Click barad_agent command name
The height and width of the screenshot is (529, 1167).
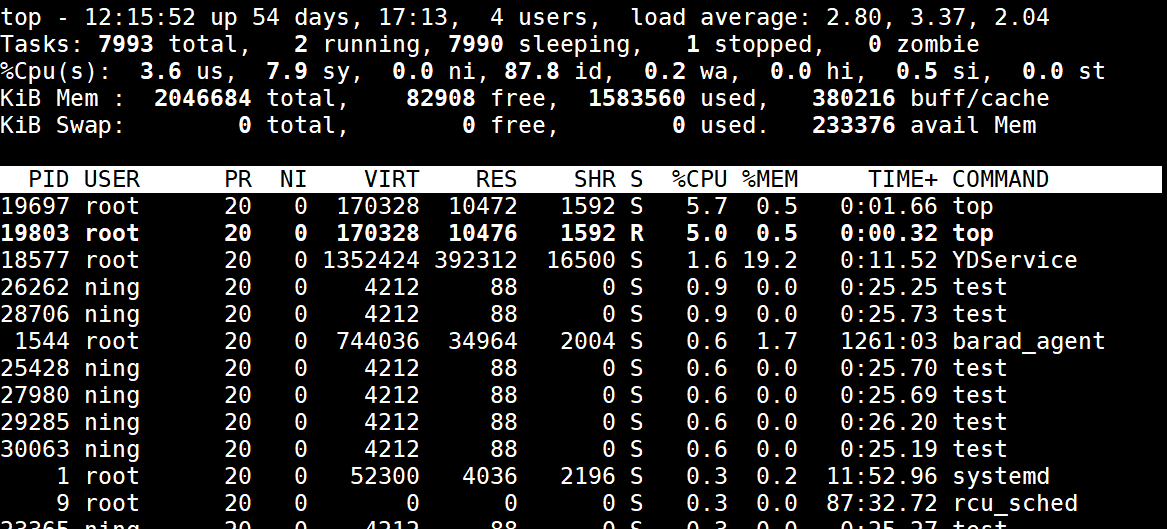(1029, 342)
